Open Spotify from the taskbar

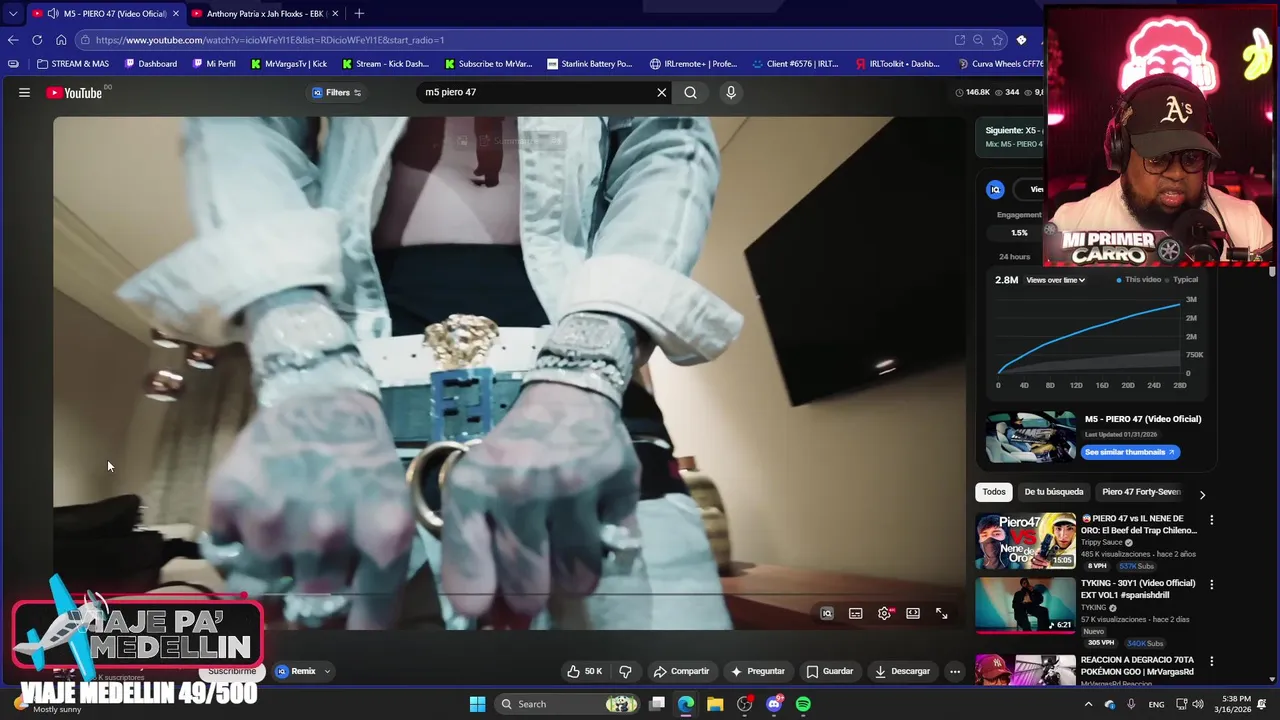(803, 704)
